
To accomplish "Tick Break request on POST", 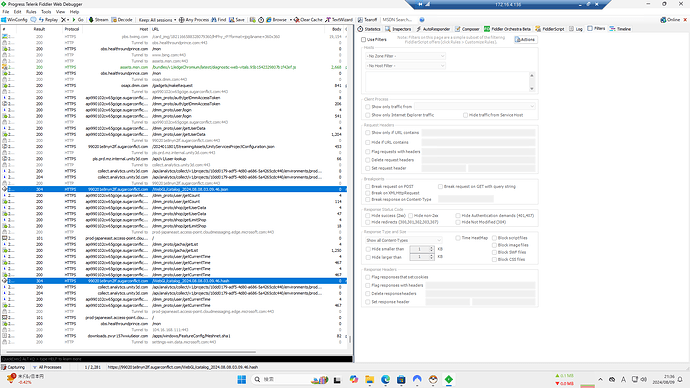I will [367, 187].
